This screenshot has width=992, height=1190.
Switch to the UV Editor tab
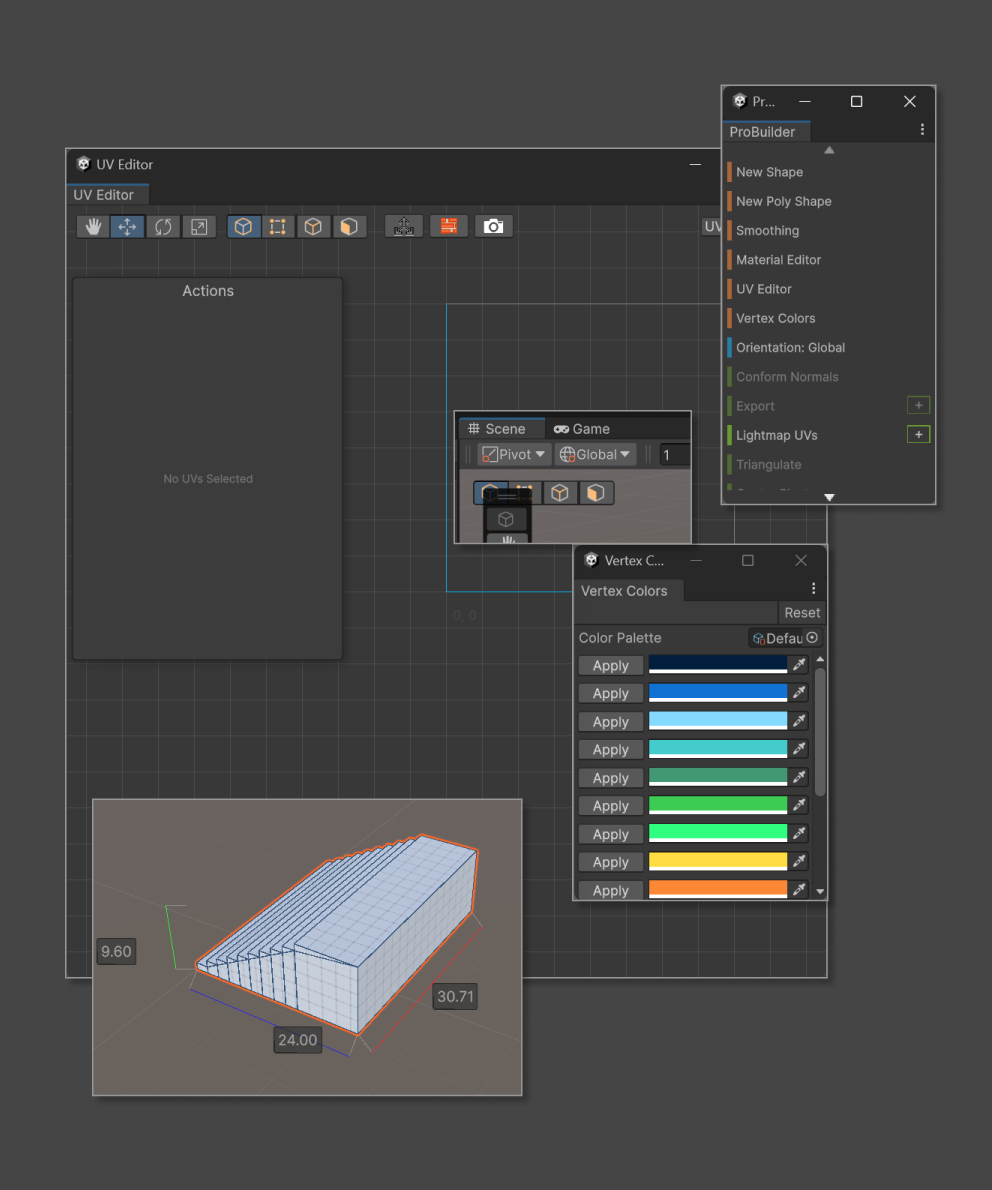tap(104, 195)
